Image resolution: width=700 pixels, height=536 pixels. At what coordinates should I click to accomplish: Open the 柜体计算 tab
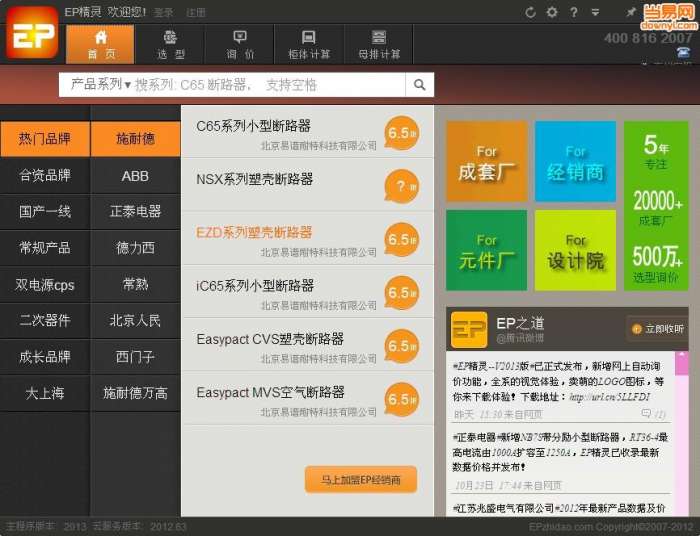[309, 44]
